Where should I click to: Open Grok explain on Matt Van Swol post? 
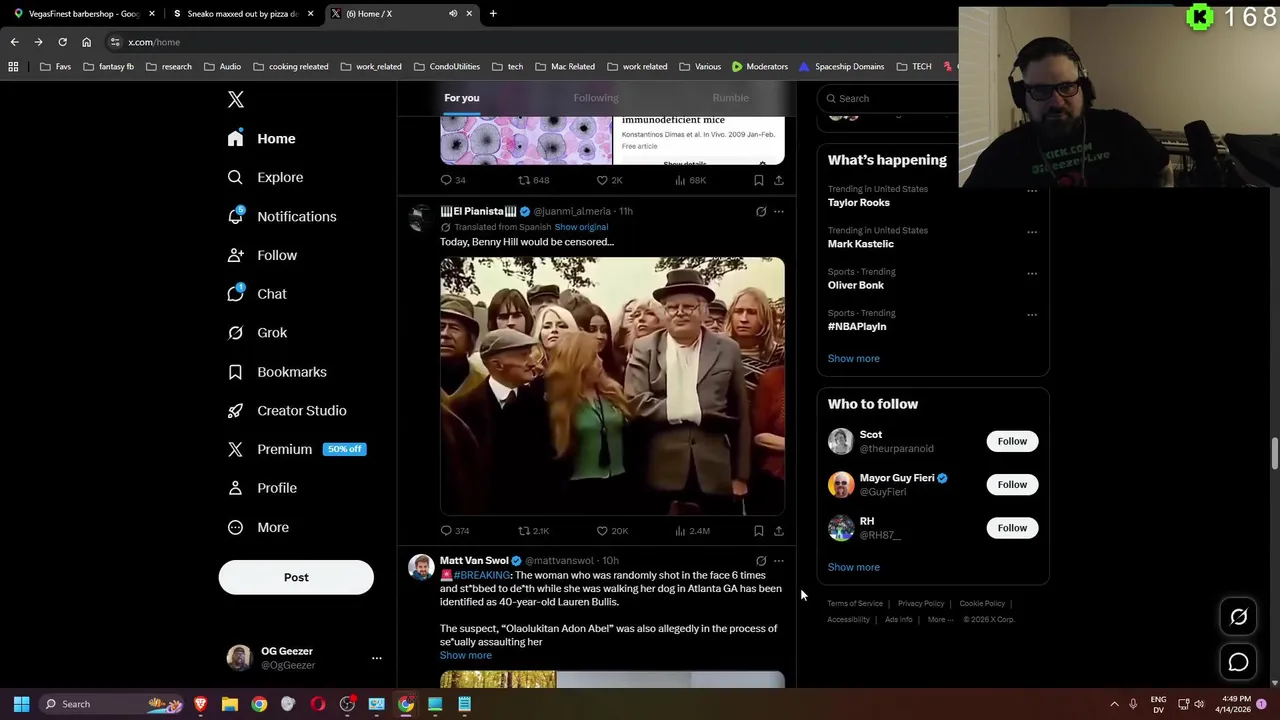[761, 561]
